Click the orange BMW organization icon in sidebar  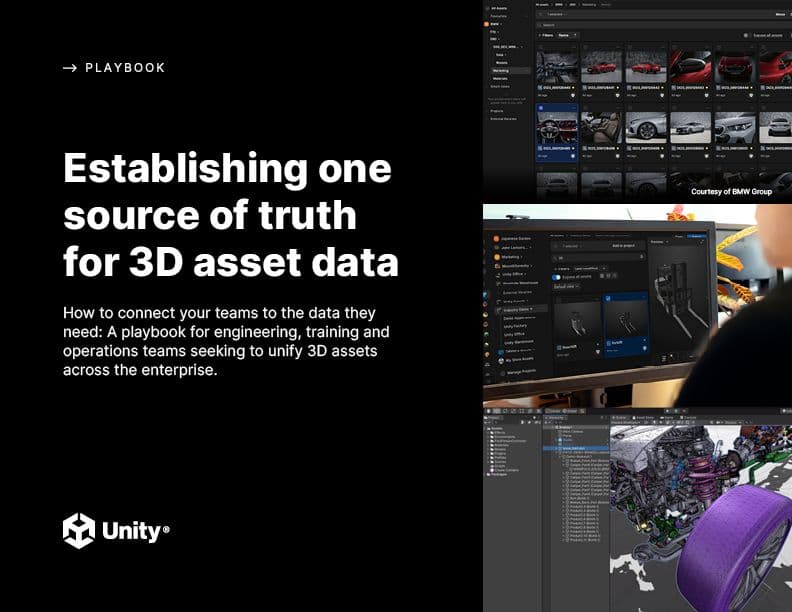486,24
